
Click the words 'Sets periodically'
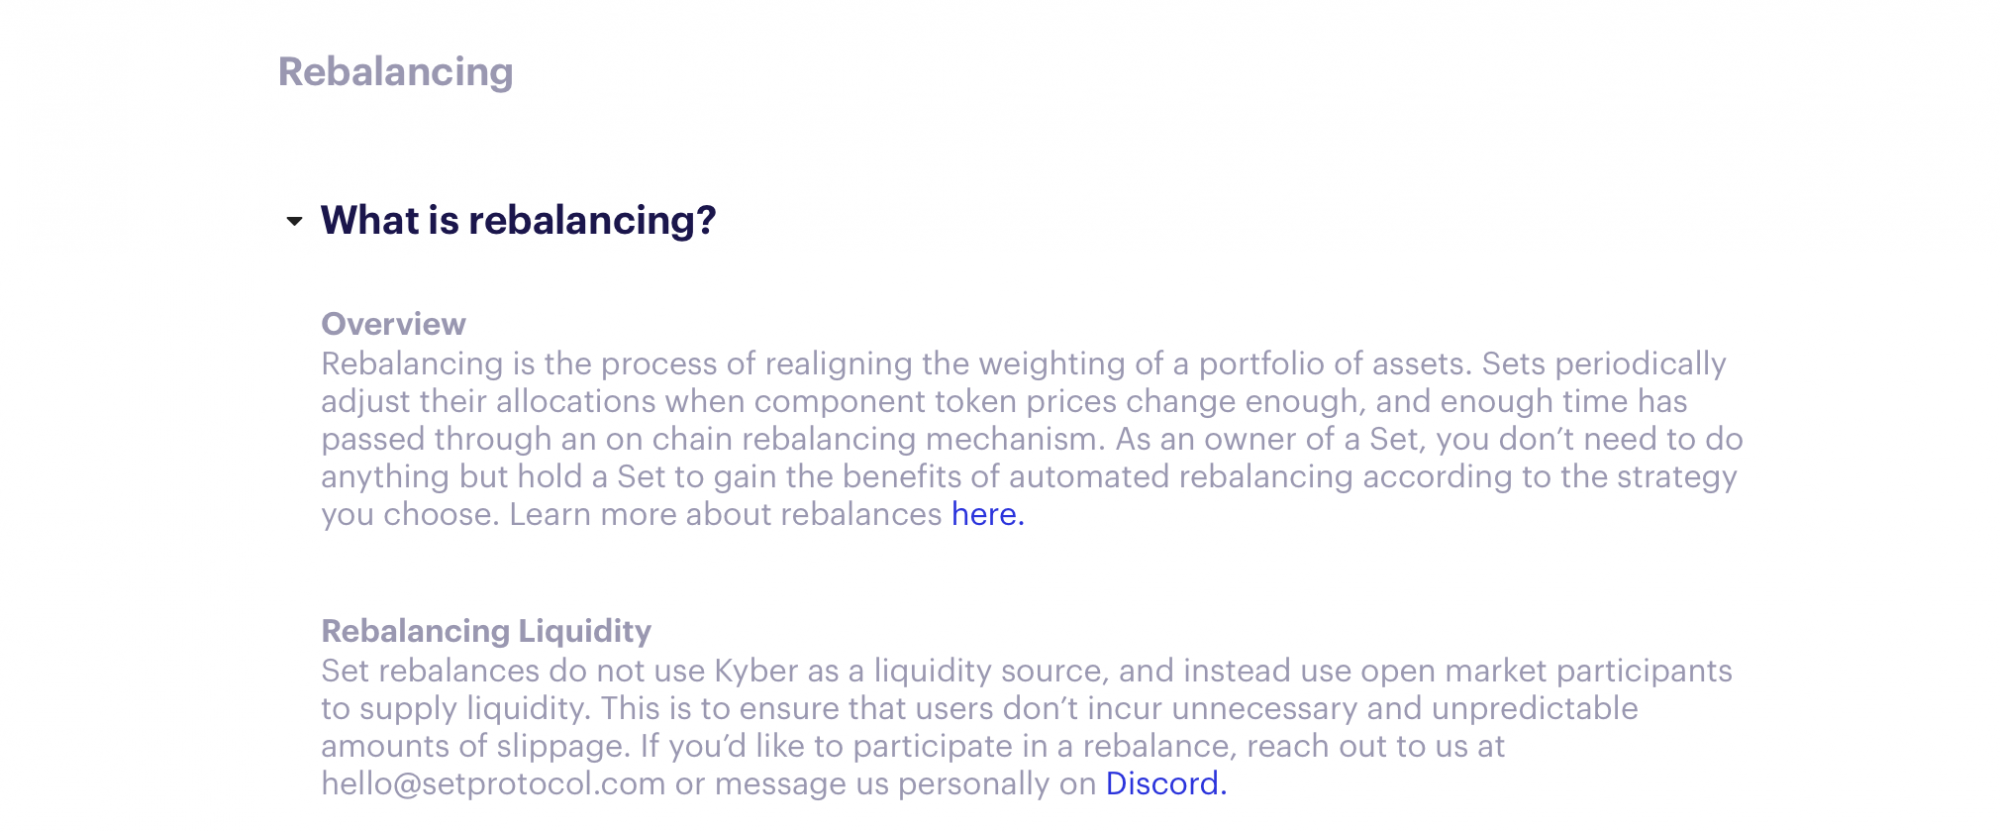coord(1604,363)
